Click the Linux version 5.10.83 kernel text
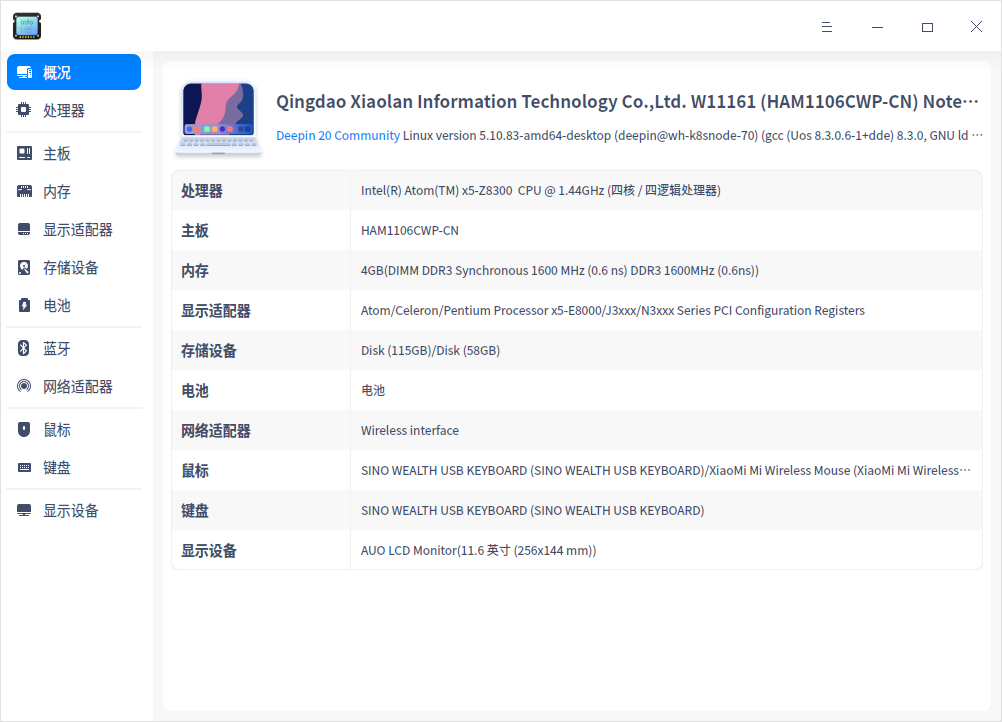Image resolution: width=1002 pixels, height=722 pixels. coord(692,135)
